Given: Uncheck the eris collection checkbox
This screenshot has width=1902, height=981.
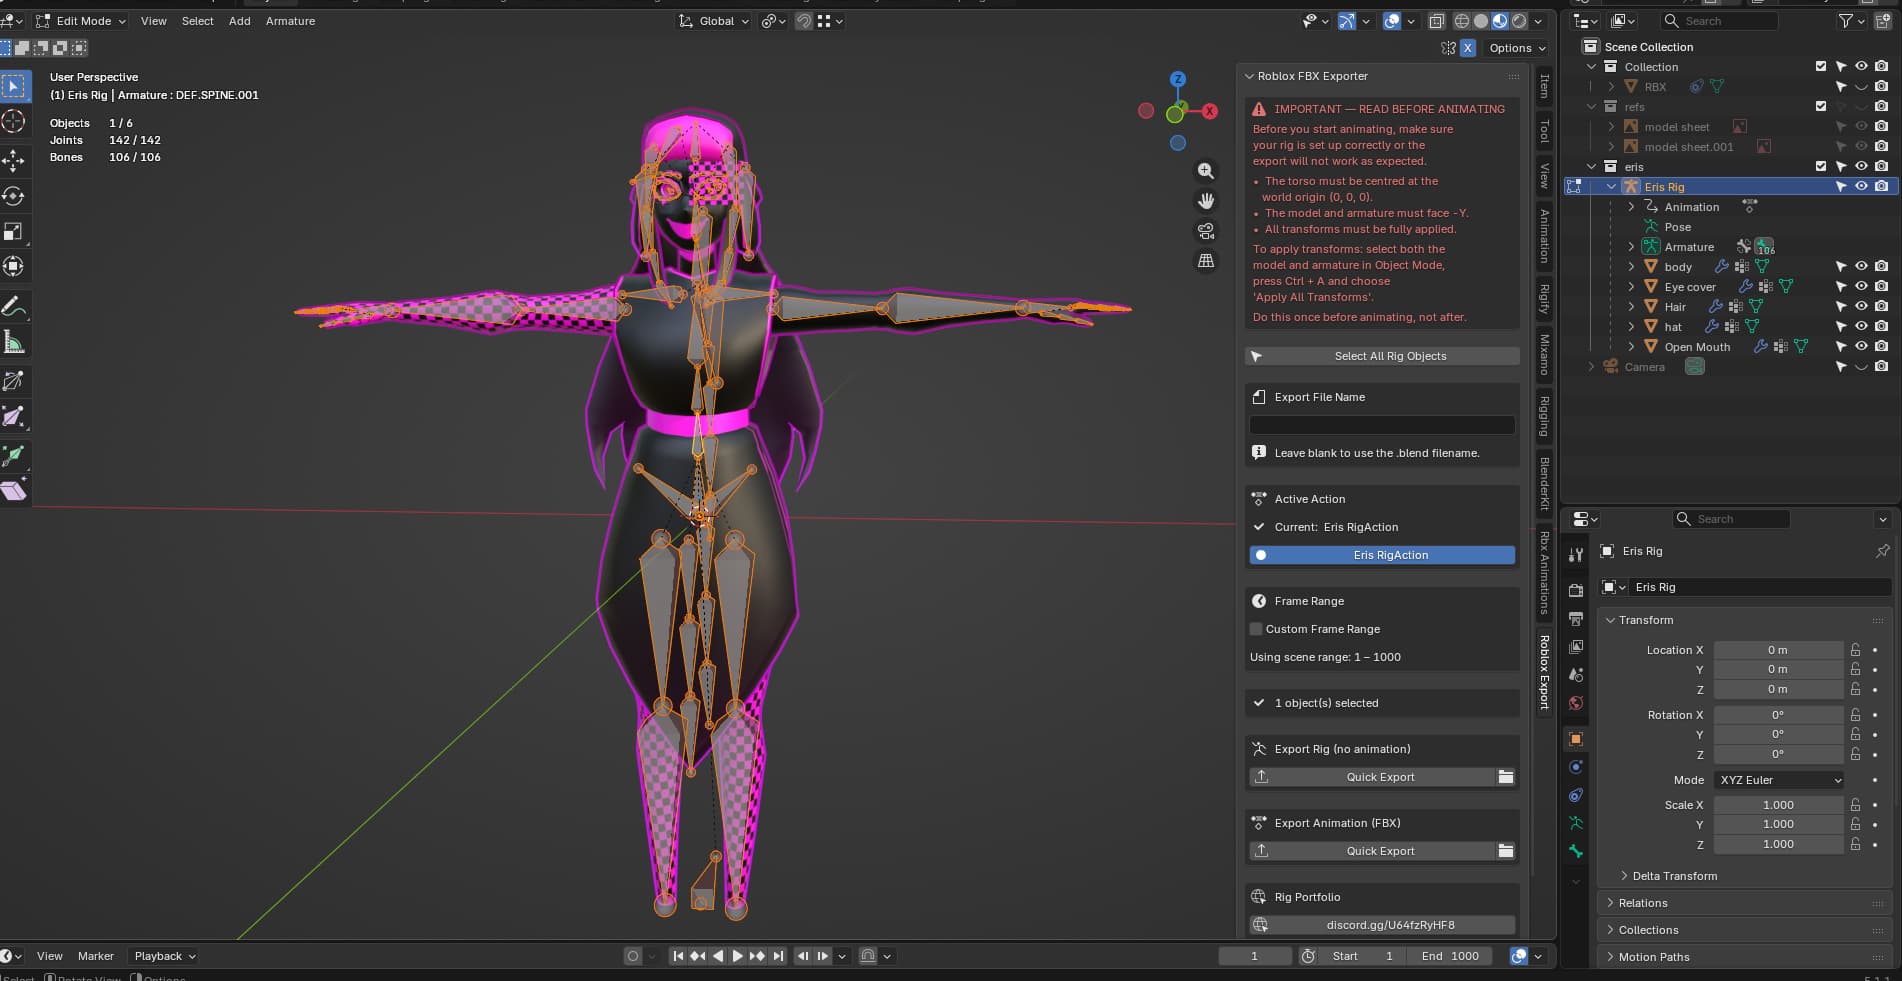Looking at the screenshot, I should pyautogui.click(x=1821, y=166).
